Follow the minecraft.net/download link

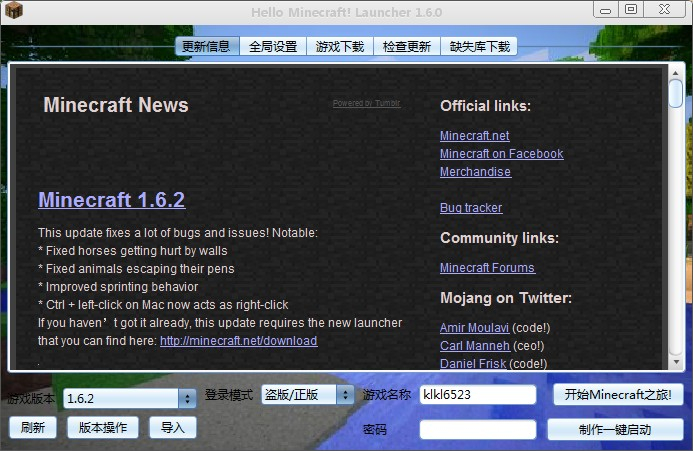pos(239,340)
